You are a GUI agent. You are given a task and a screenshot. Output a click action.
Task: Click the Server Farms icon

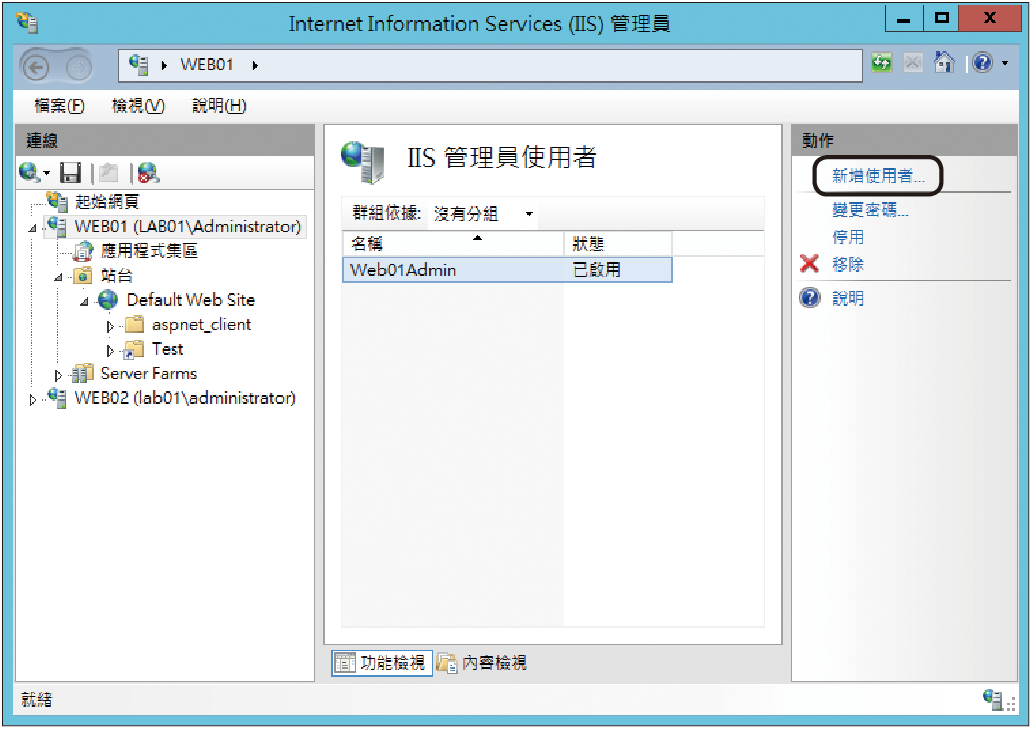pyautogui.click(x=83, y=373)
